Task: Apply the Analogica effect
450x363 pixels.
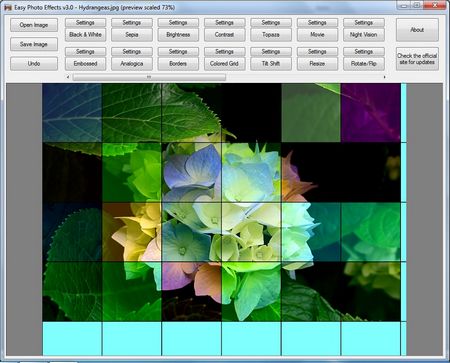Action: (x=132, y=64)
